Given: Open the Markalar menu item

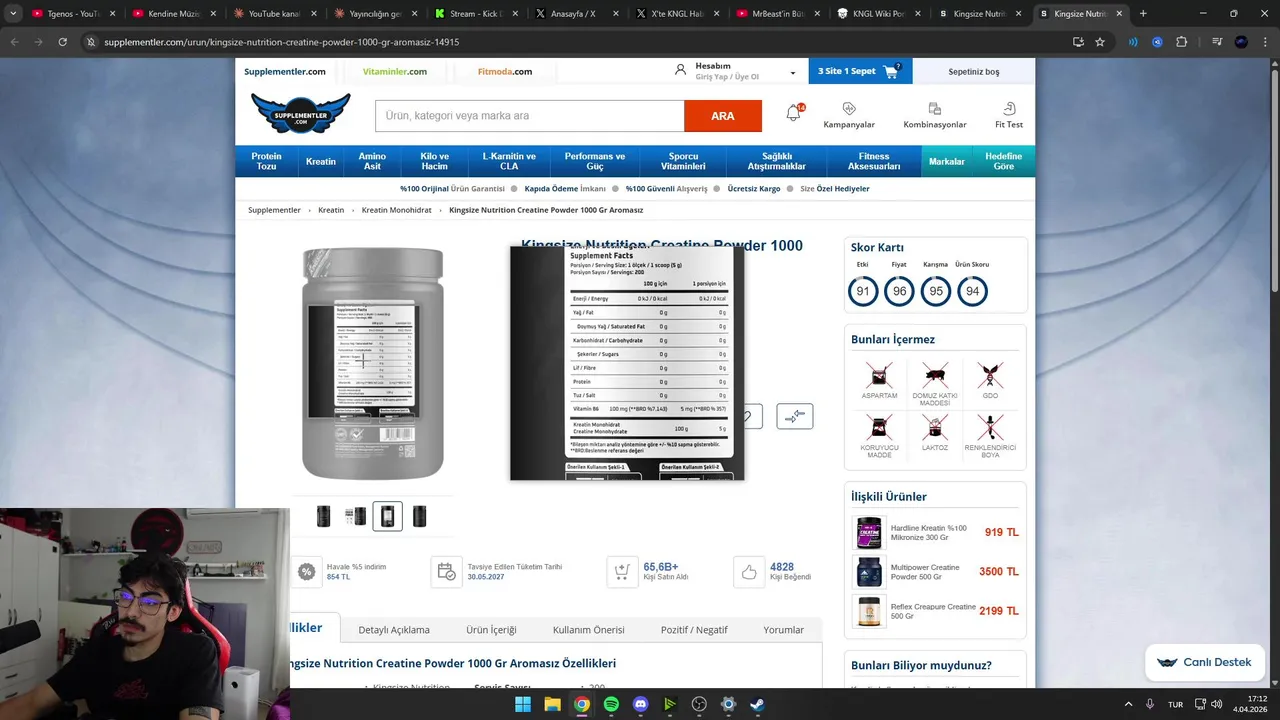Looking at the screenshot, I should pyautogui.click(x=947, y=161).
